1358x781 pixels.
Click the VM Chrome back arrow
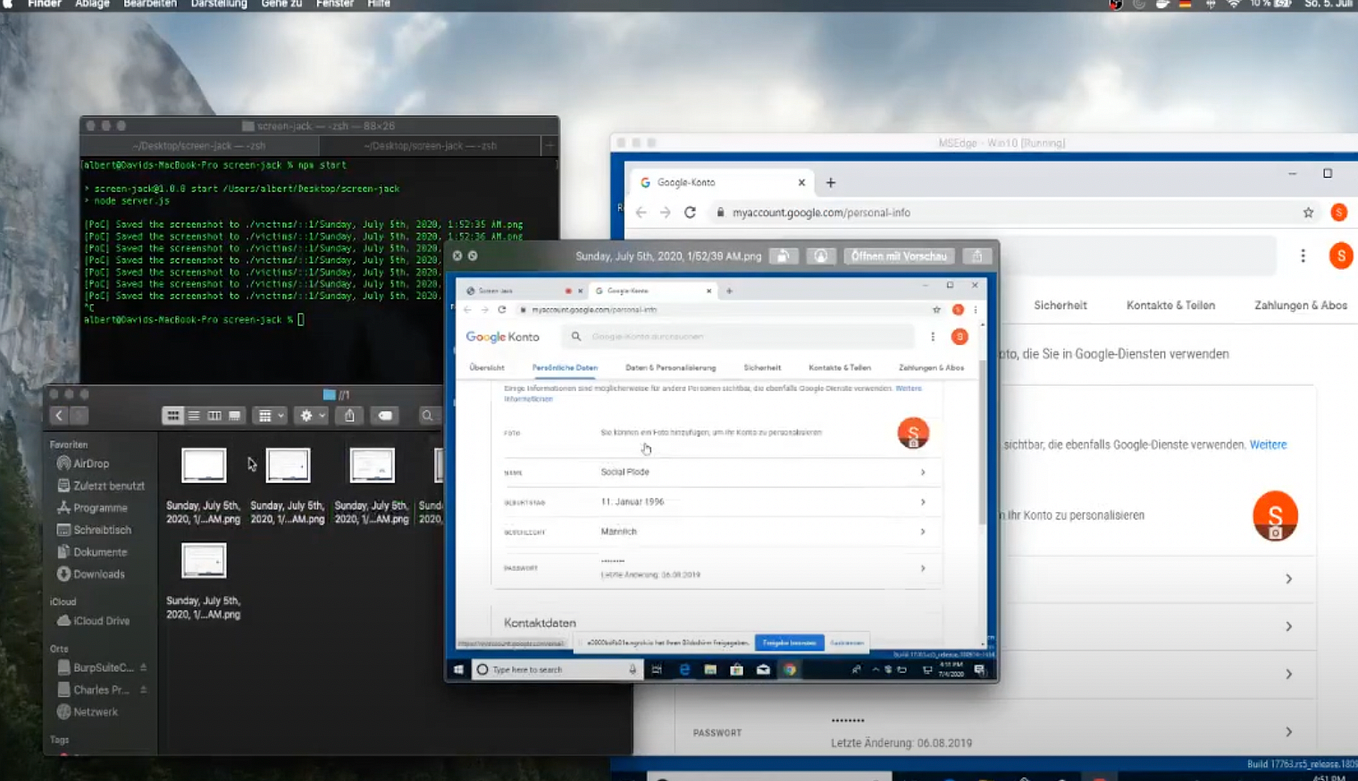click(x=641, y=212)
